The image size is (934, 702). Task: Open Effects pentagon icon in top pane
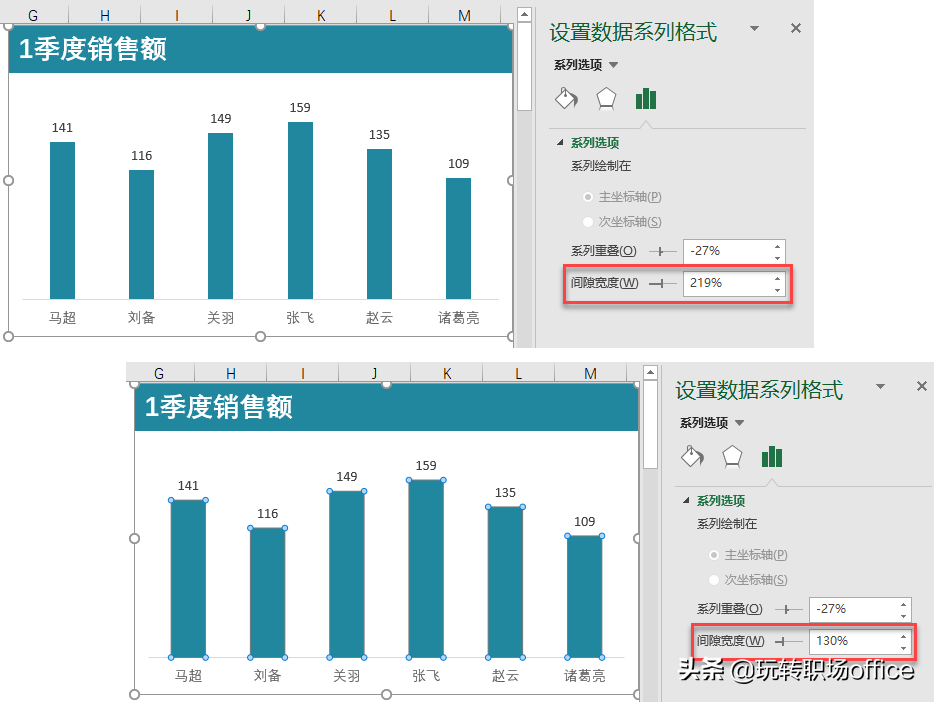point(606,99)
